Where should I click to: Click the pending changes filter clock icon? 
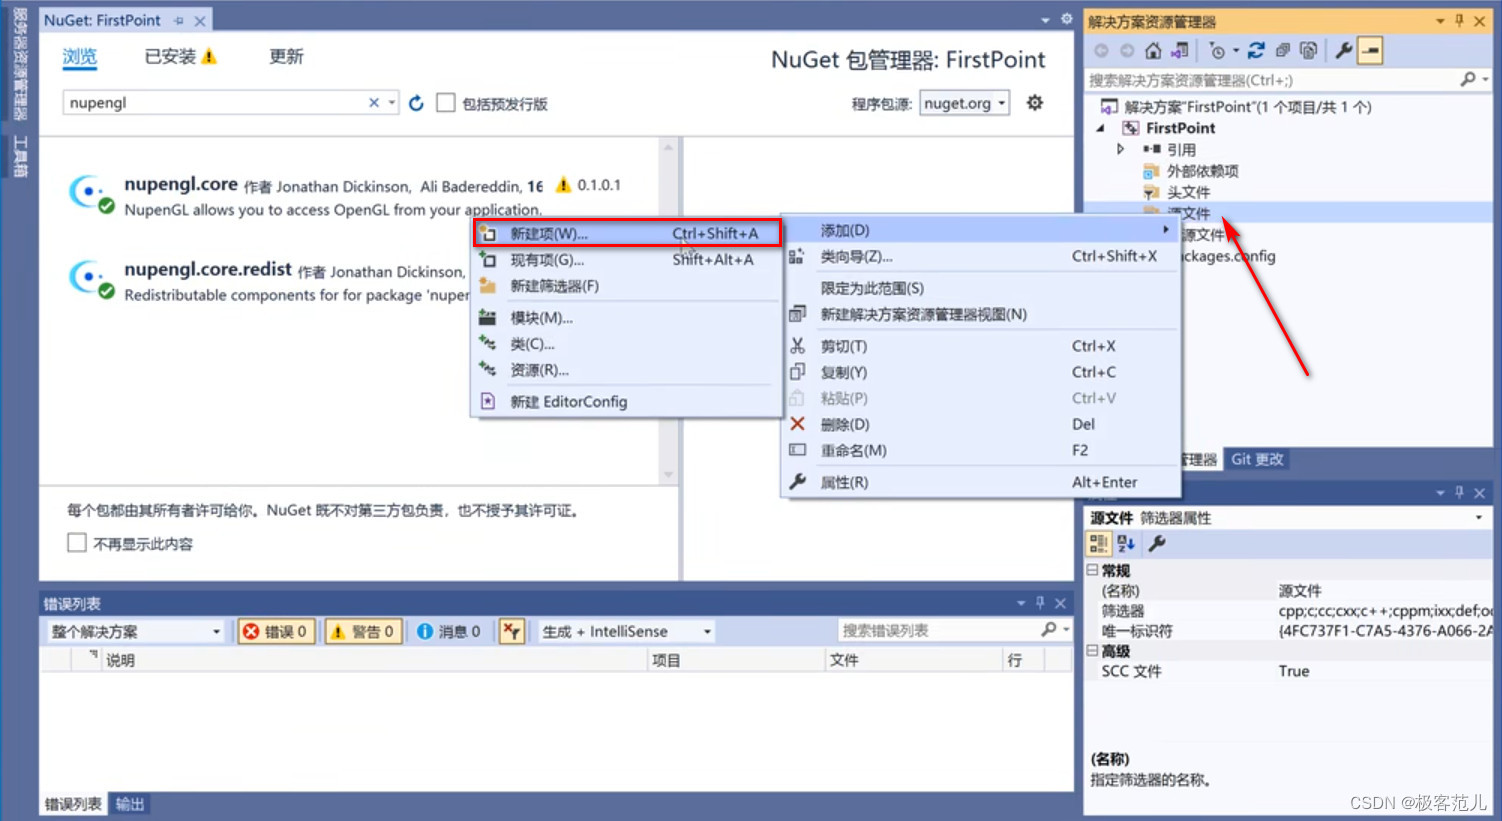coord(1217,51)
